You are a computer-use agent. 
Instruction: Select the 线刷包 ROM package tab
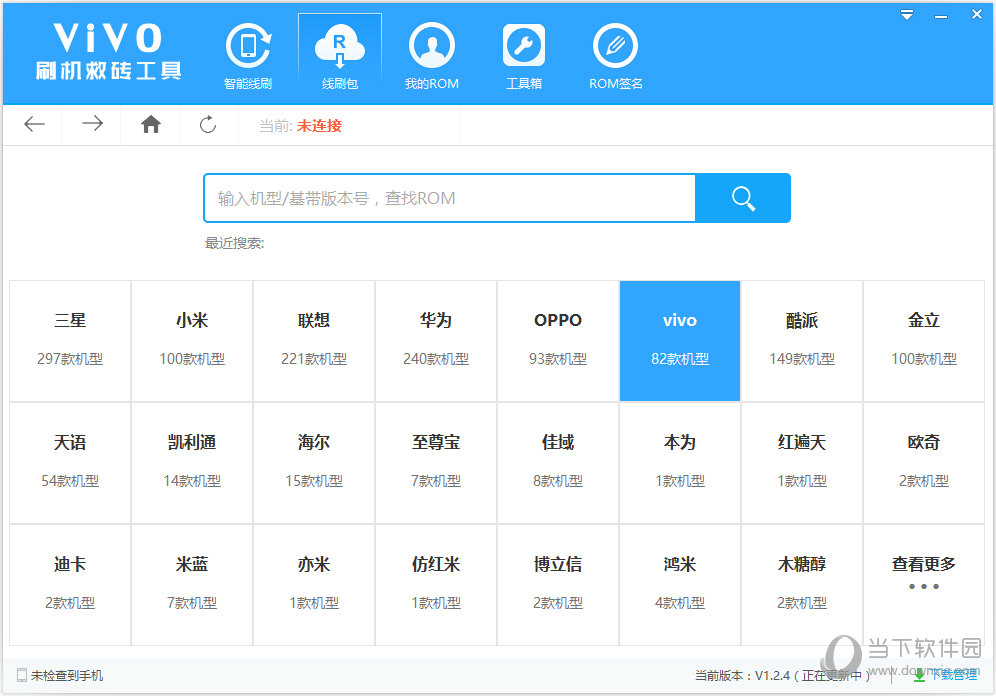pos(340,56)
